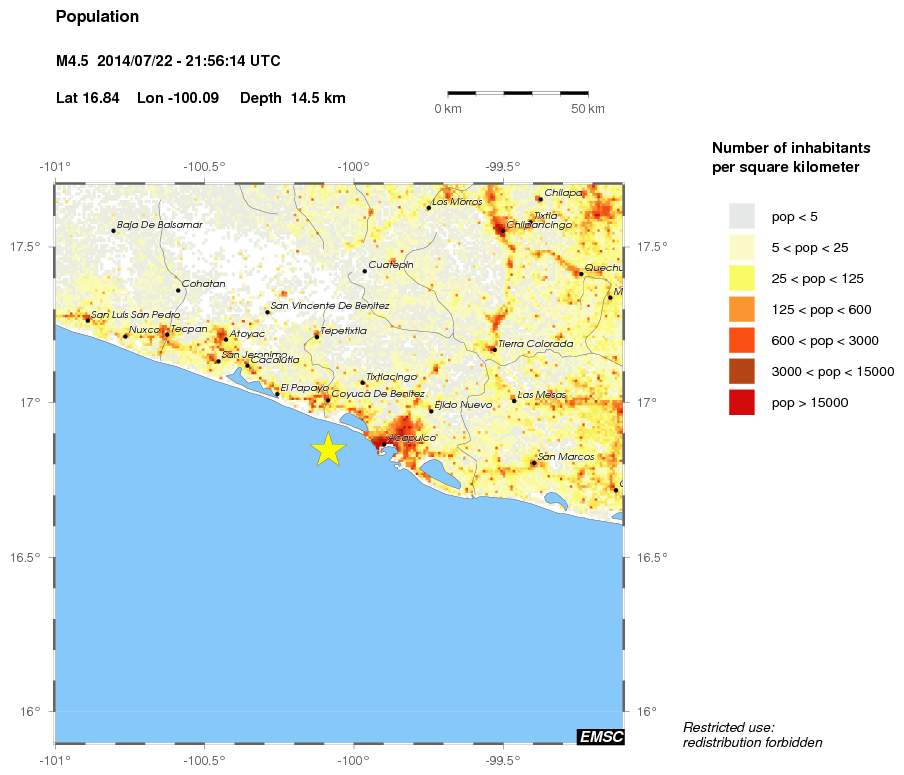Screen dimensions: 904x775
Task: Click the Baja De Balsamar map marker
Action: 113,231
